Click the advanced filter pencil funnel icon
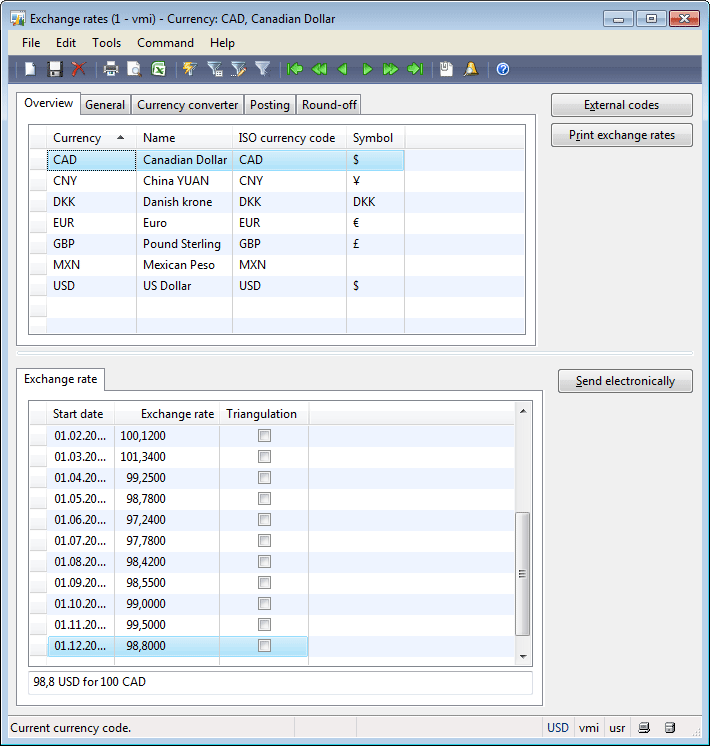 coord(238,69)
